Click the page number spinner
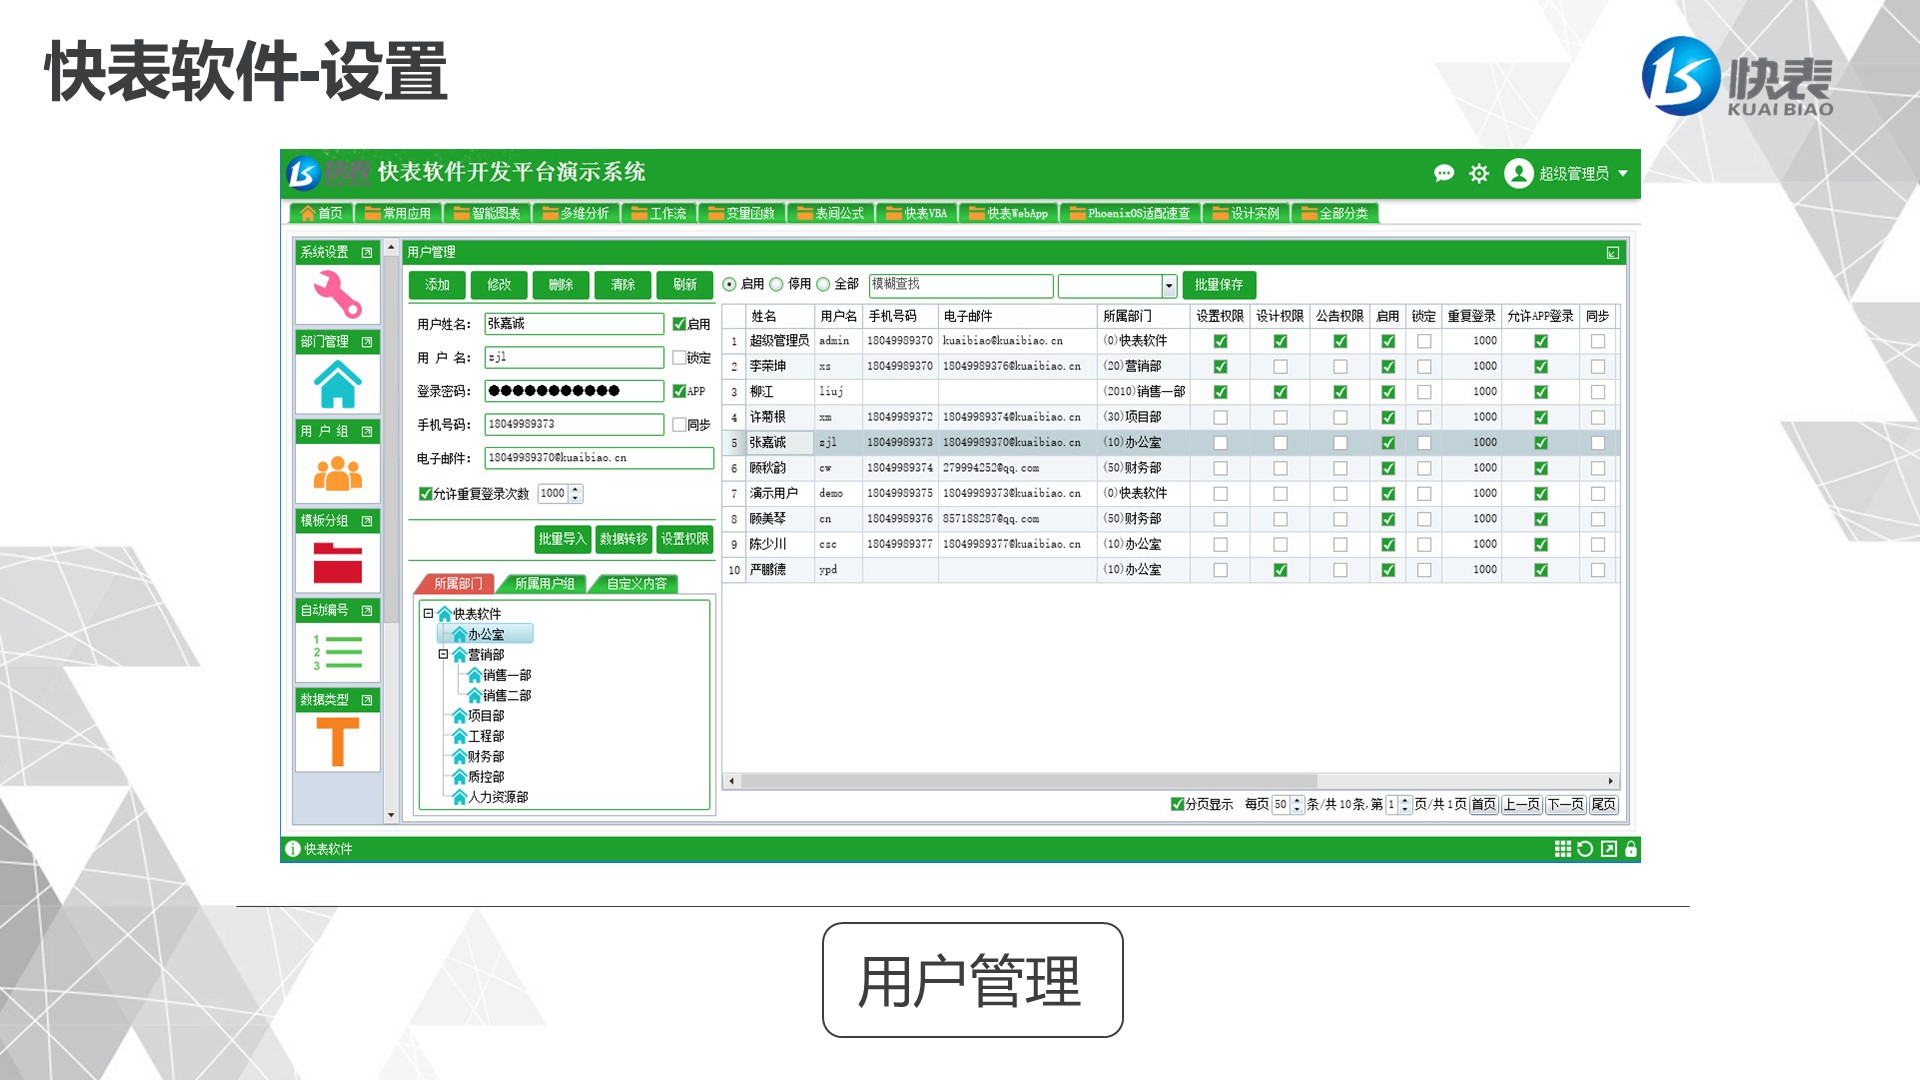The image size is (1920, 1080). 1404,805
